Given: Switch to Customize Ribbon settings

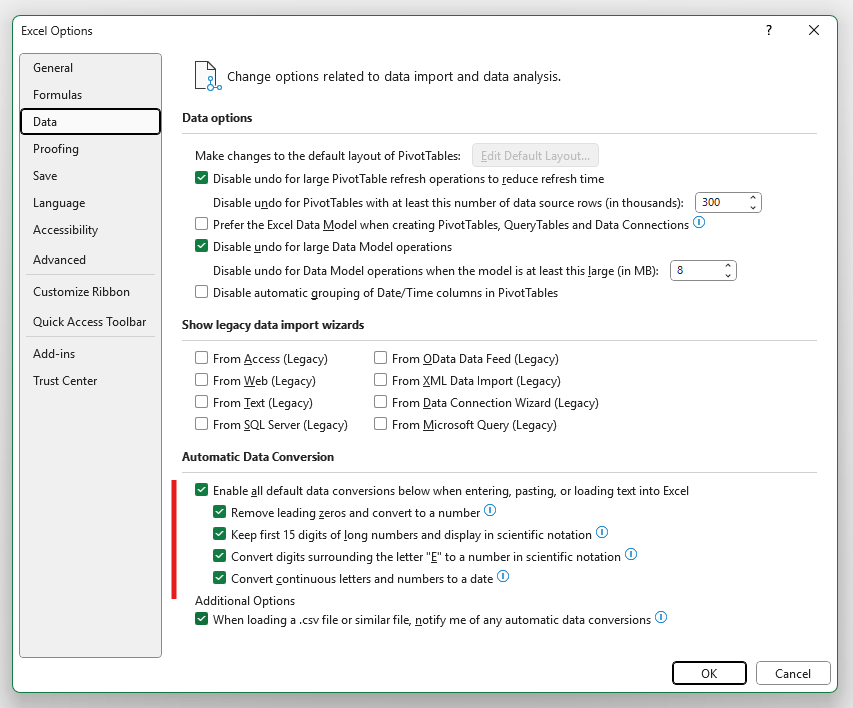Looking at the screenshot, I should pyautogui.click(x=81, y=292).
